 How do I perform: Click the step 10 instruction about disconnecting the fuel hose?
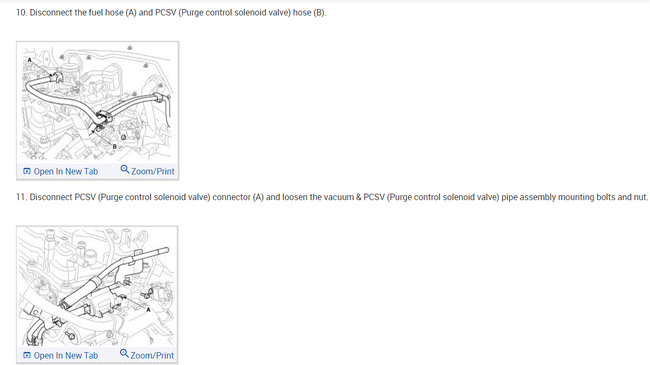point(171,13)
